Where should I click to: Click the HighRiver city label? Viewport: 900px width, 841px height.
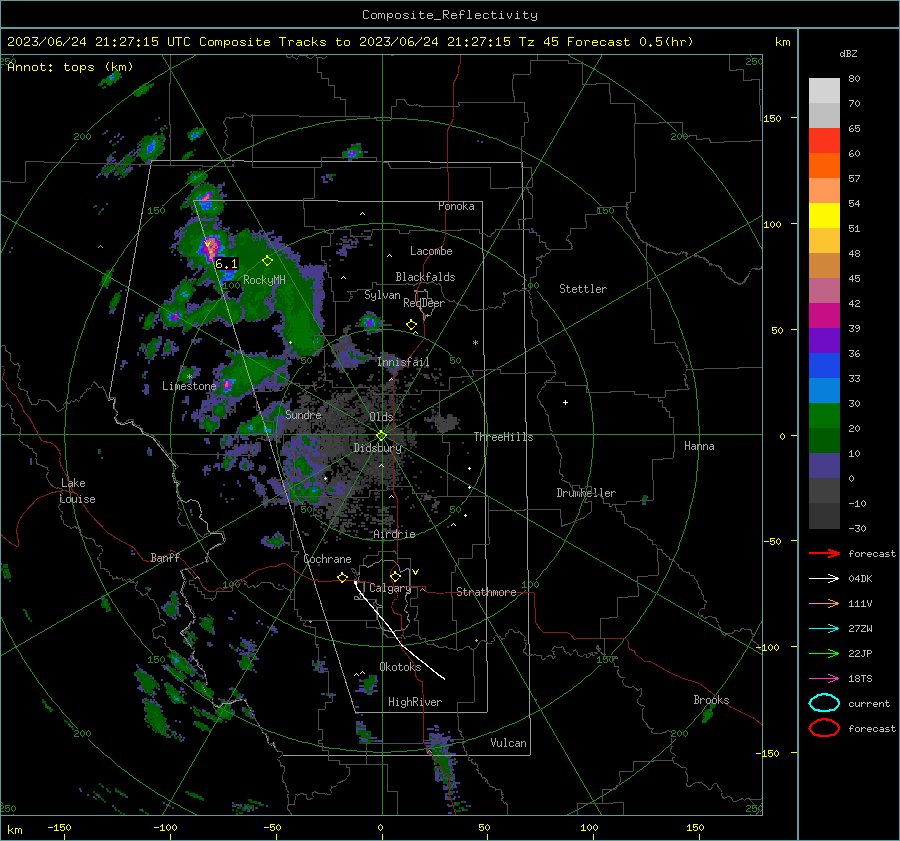(415, 702)
